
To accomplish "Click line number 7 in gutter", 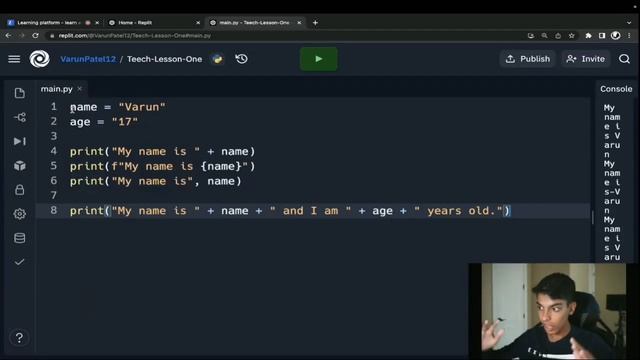I will (53, 195).
